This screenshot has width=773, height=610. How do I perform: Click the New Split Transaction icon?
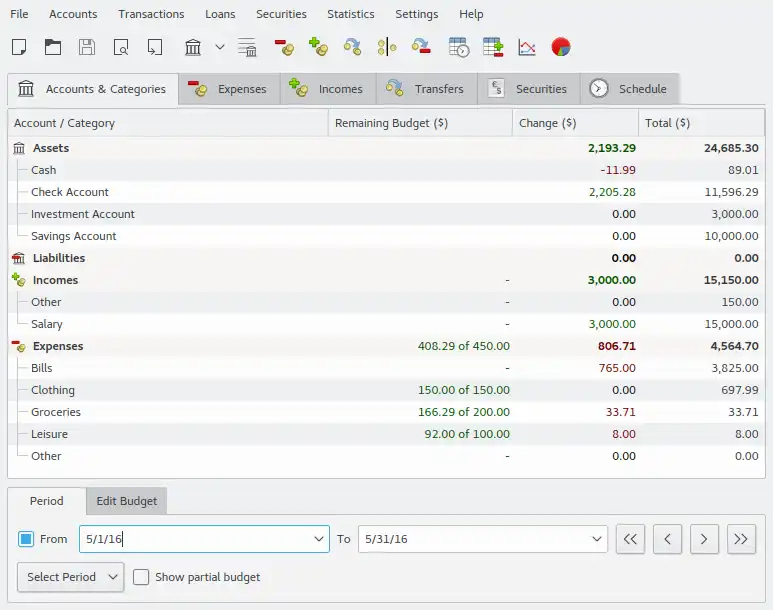click(x=387, y=47)
